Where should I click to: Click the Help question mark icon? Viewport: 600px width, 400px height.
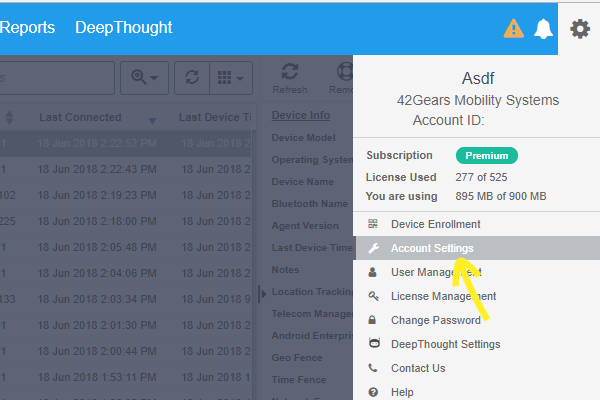[373, 392]
